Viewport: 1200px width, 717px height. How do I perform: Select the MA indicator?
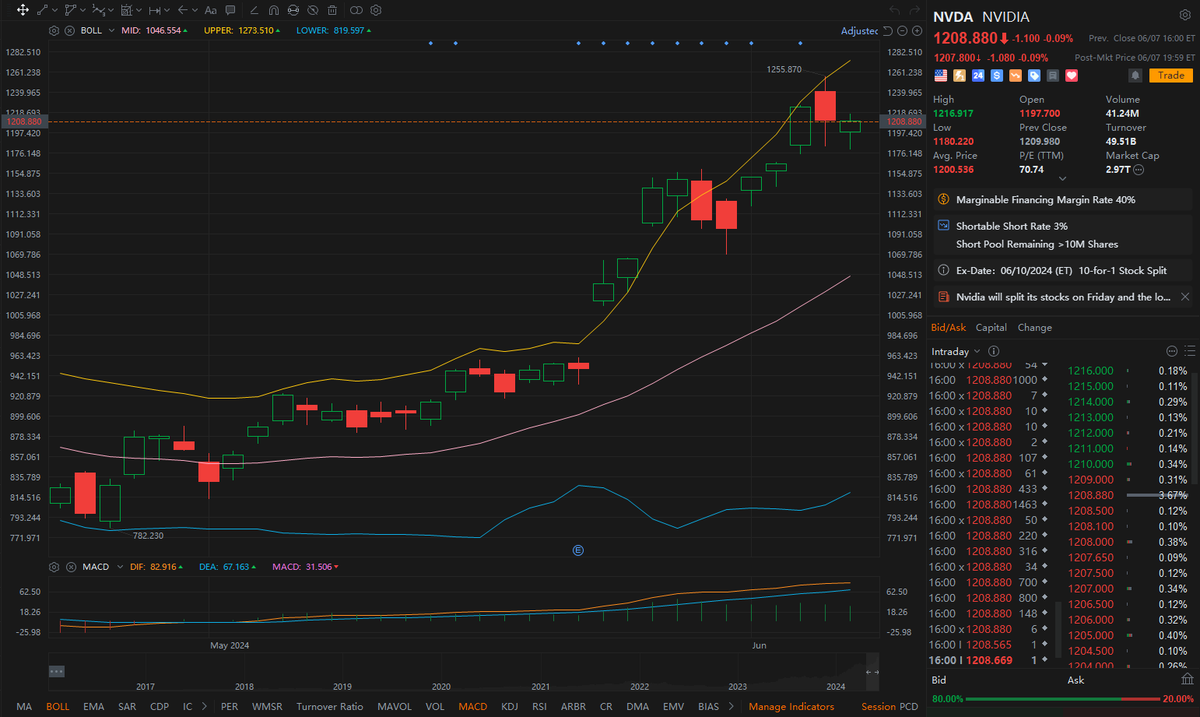(x=24, y=706)
